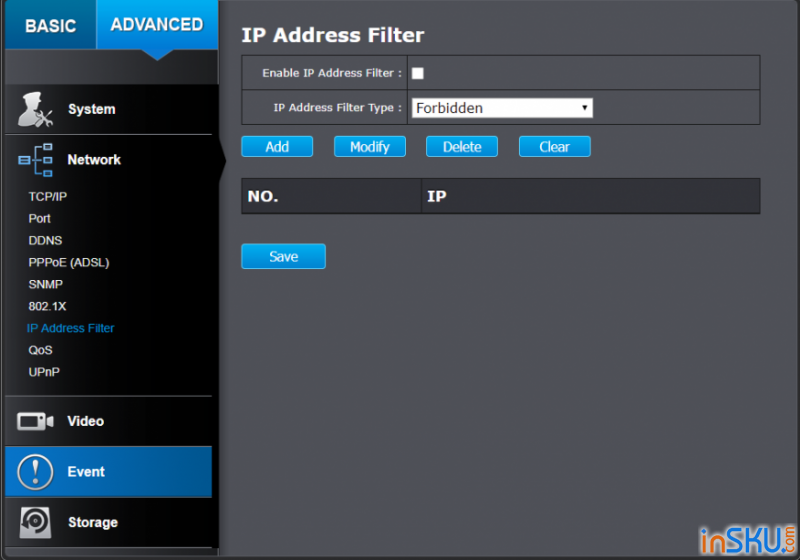Click the Storage disk icon
The height and width of the screenshot is (560, 800).
pyautogui.click(x=35, y=522)
